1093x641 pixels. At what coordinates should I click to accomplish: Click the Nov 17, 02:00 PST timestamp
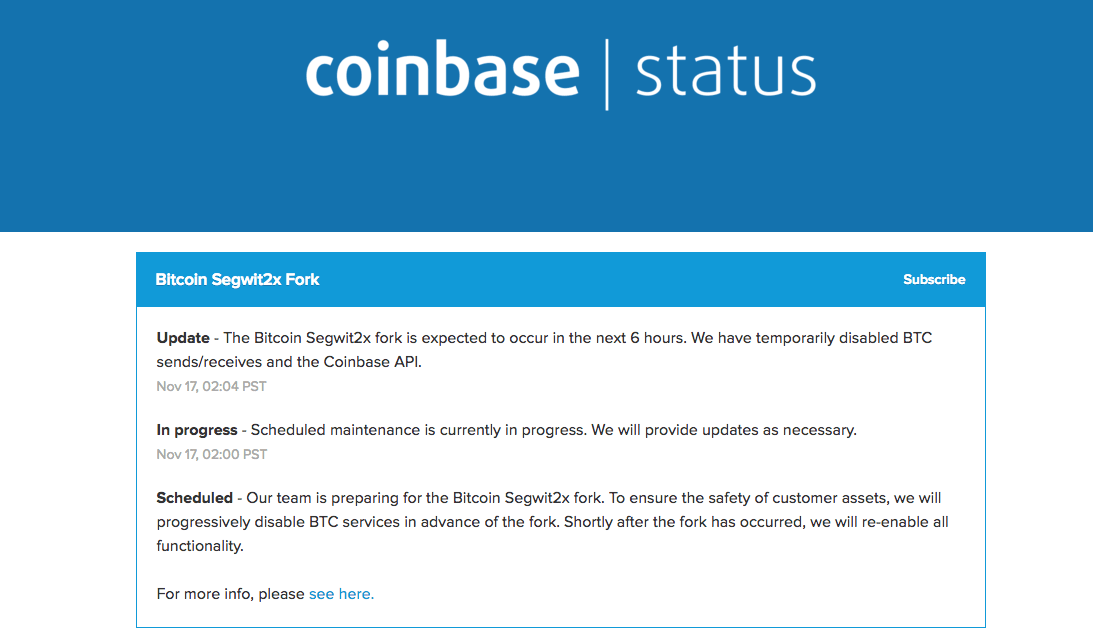(x=212, y=454)
